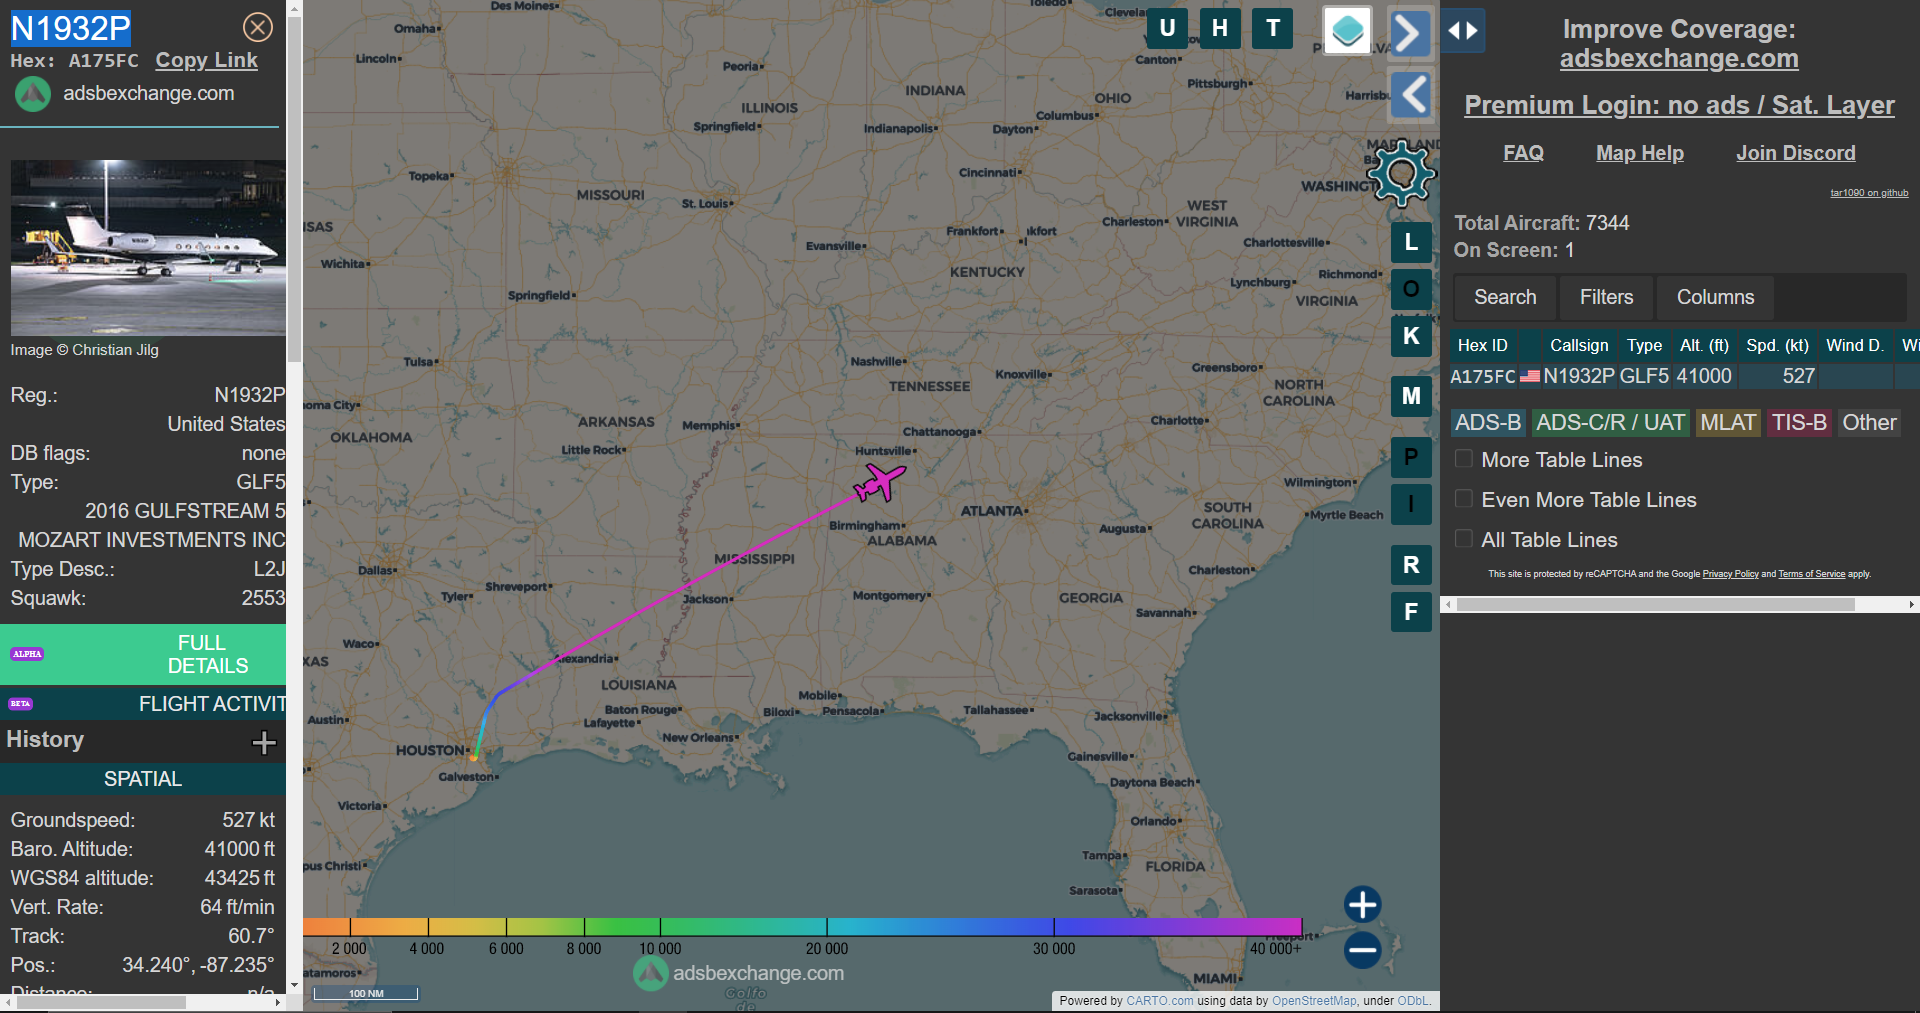
Task: Zoom out with the minus button
Action: (x=1362, y=950)
